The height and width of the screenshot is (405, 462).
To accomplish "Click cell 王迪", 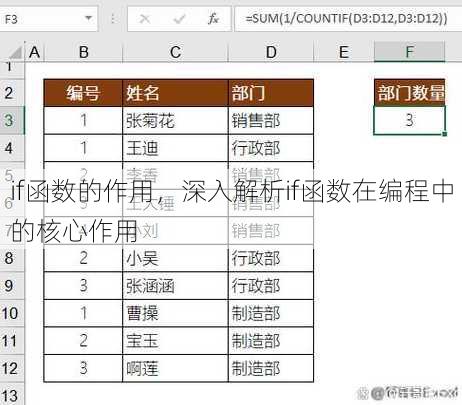I will pos(175,148).
